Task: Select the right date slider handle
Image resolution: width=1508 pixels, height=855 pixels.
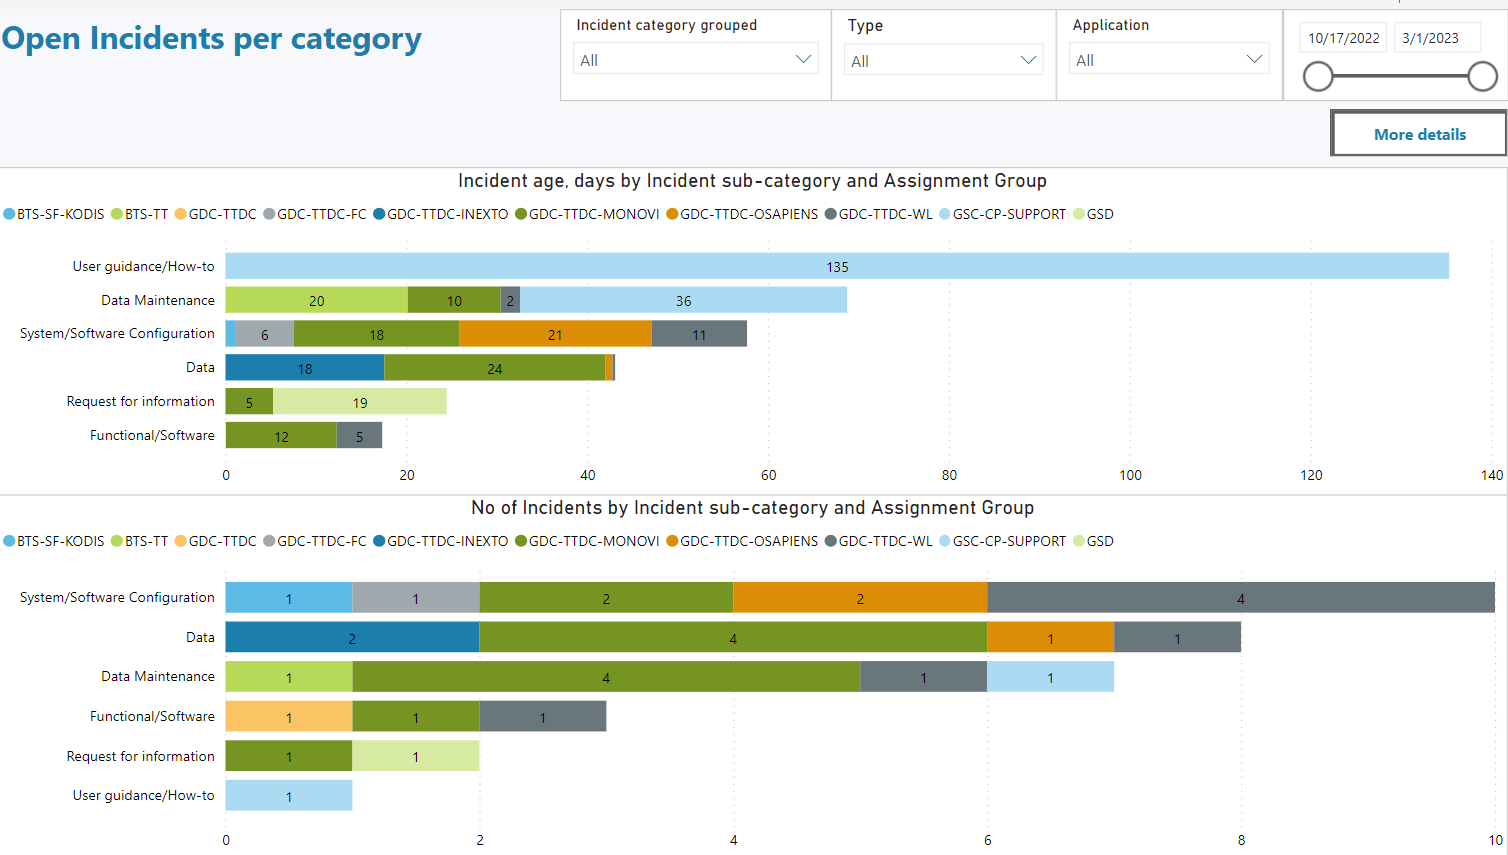Action: point(1482,76)
